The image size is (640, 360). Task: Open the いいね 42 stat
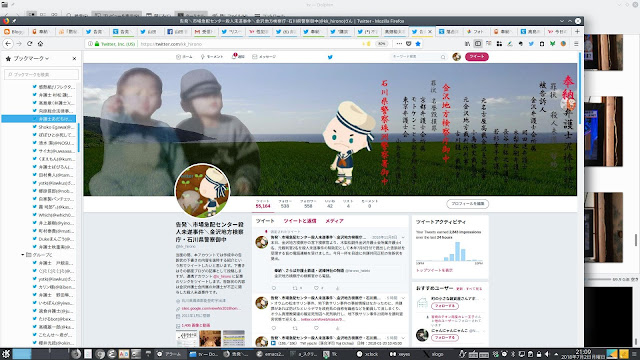pos(329,204)
